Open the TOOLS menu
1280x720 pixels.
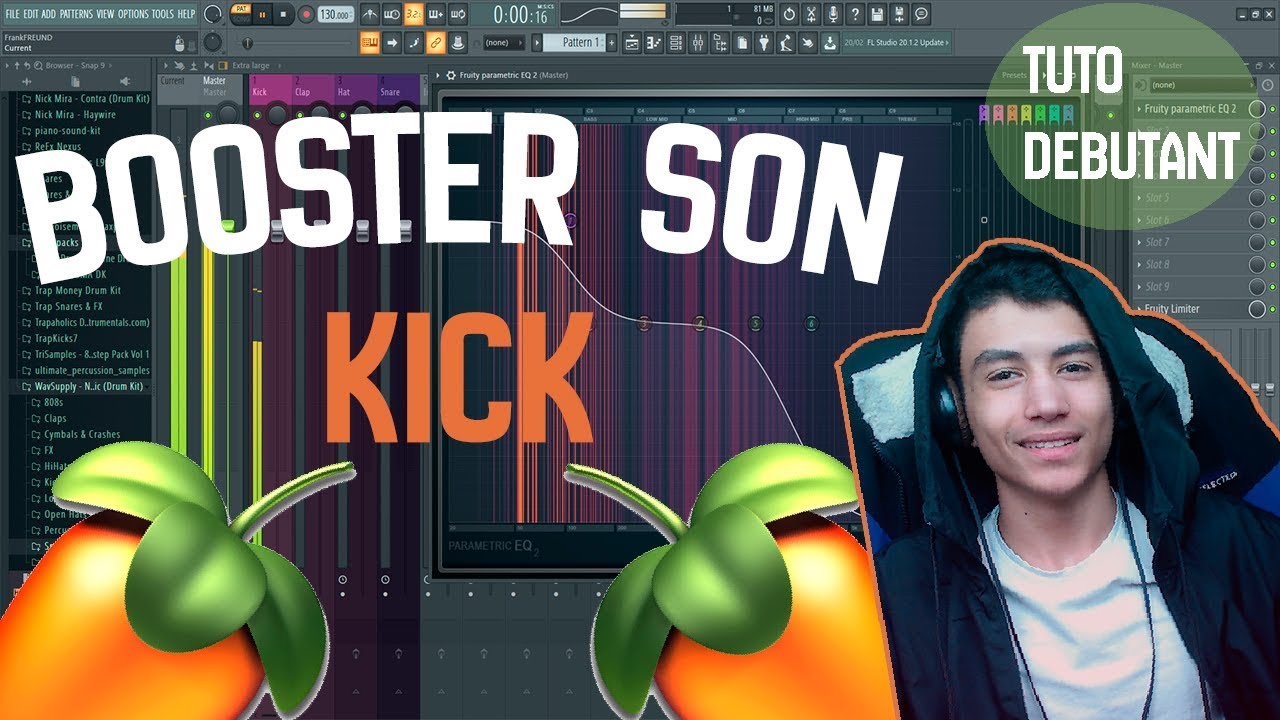coord(163,14)
